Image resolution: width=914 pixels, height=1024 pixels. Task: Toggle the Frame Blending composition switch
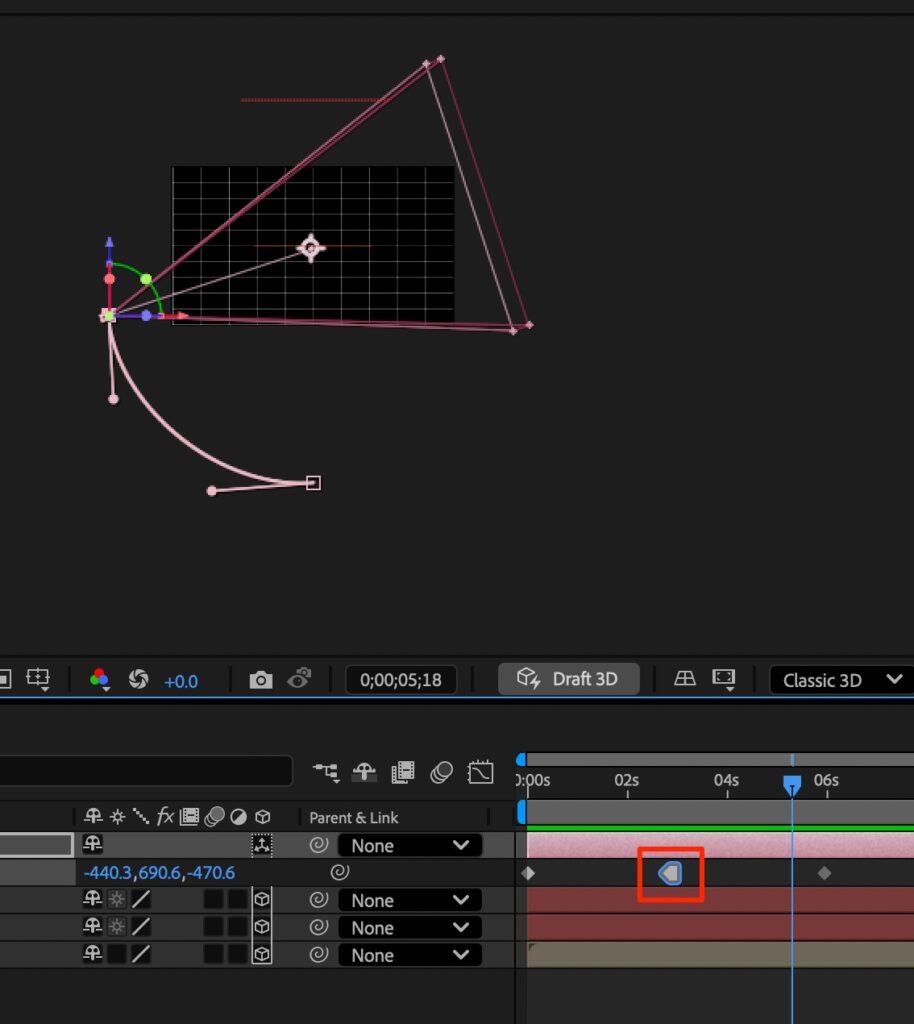403,772
